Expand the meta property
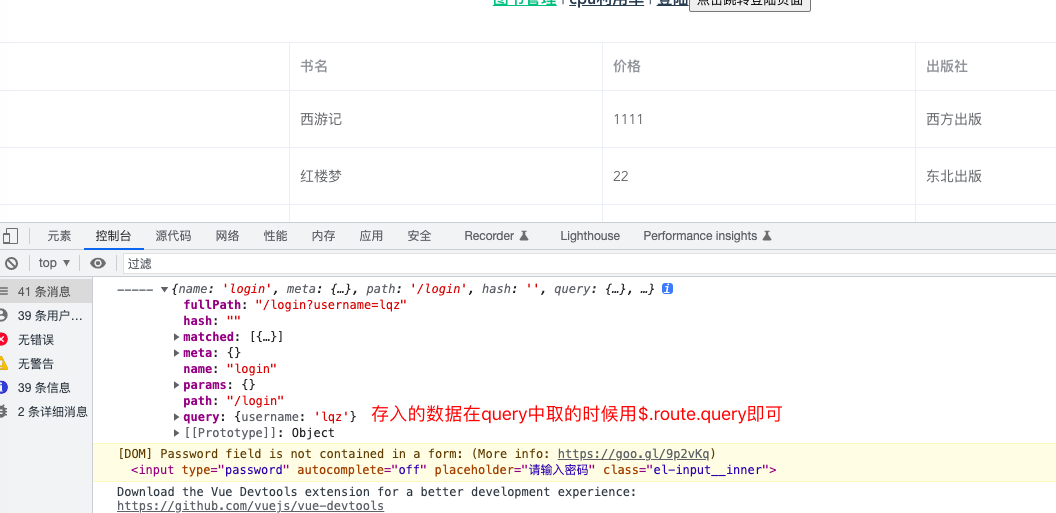The height and width of the screenshot is (513, 1056). 176,353
